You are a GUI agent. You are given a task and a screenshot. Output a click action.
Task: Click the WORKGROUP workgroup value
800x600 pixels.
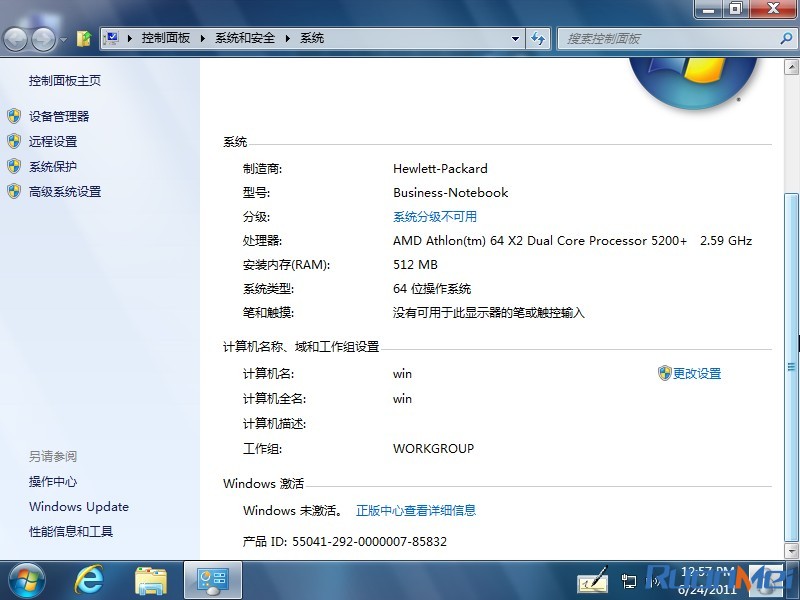(433, 448)
